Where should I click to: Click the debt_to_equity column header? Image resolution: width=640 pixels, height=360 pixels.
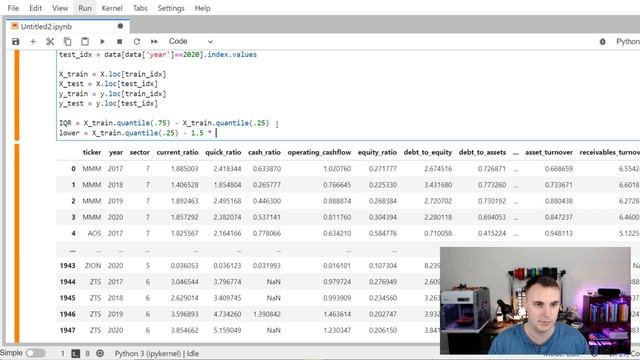coord(428,152)
